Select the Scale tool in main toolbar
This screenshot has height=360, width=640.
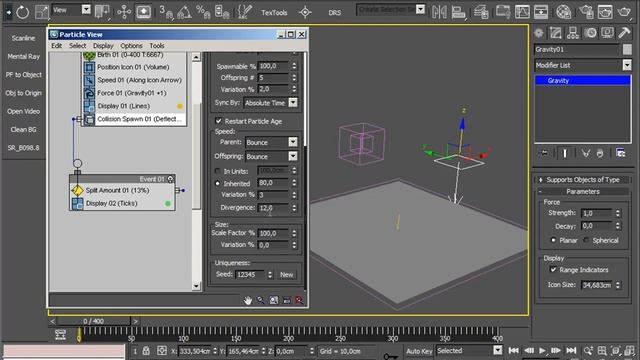click(42, 12)
